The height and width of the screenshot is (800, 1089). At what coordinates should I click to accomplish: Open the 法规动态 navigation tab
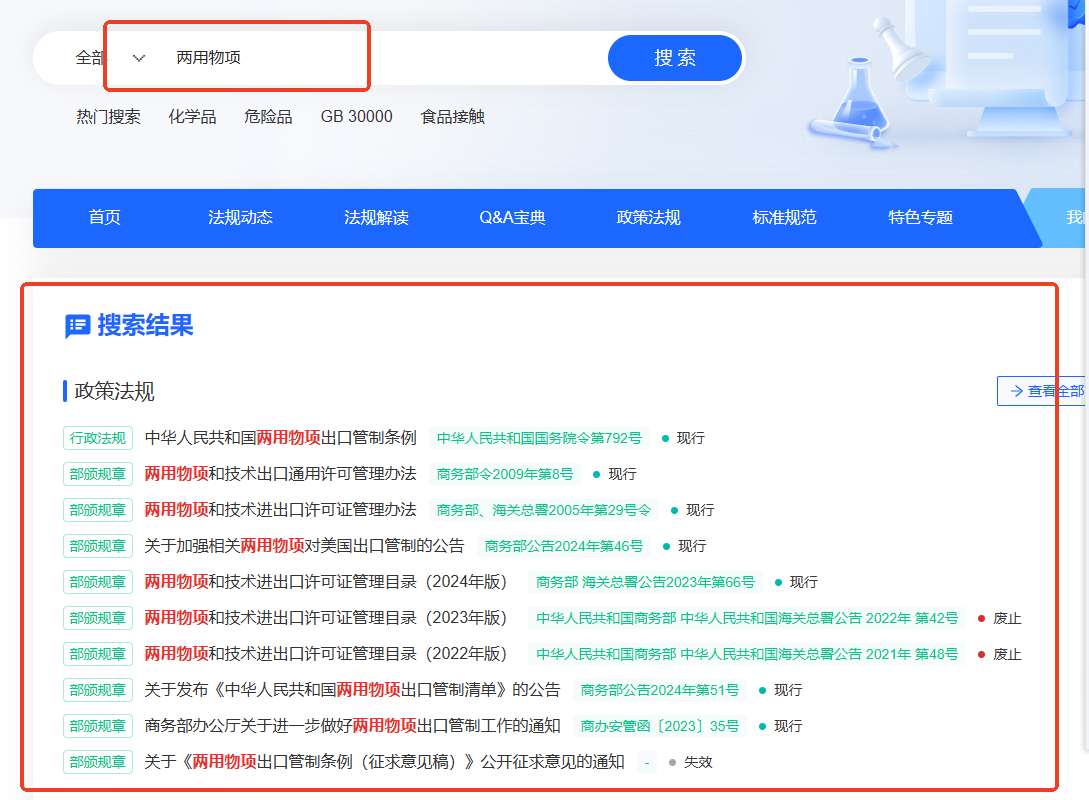[240, 218]
